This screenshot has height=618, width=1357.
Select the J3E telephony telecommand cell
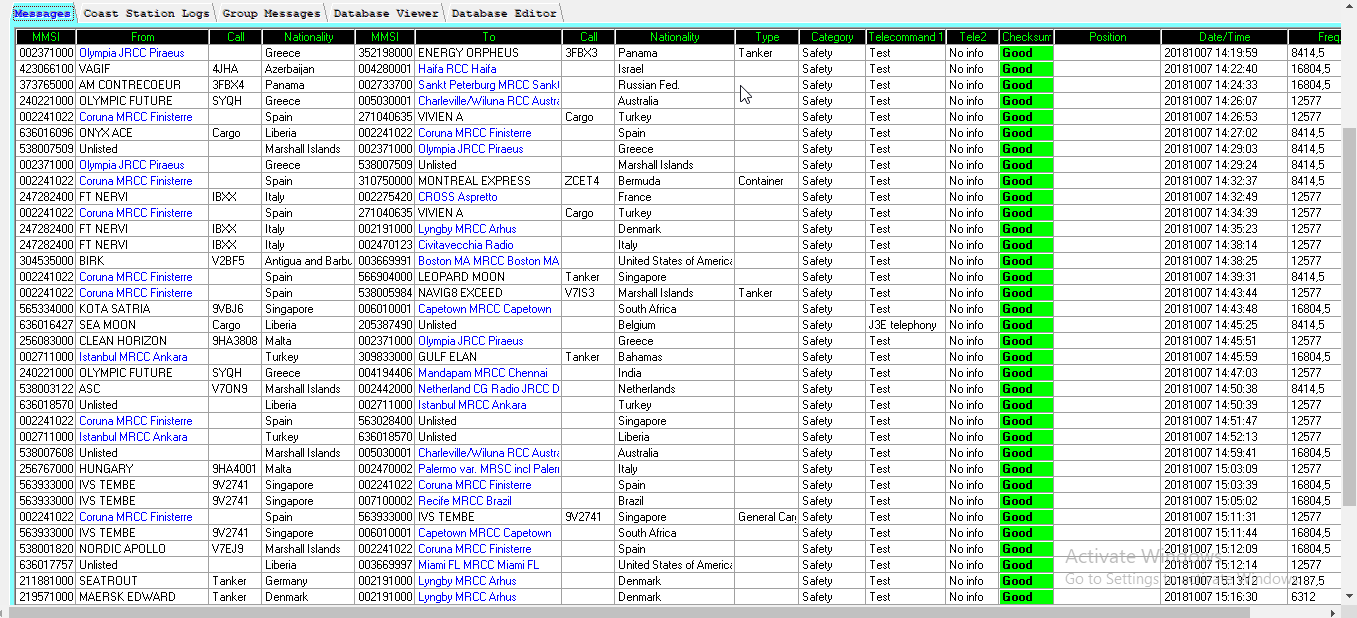(906, 325)
